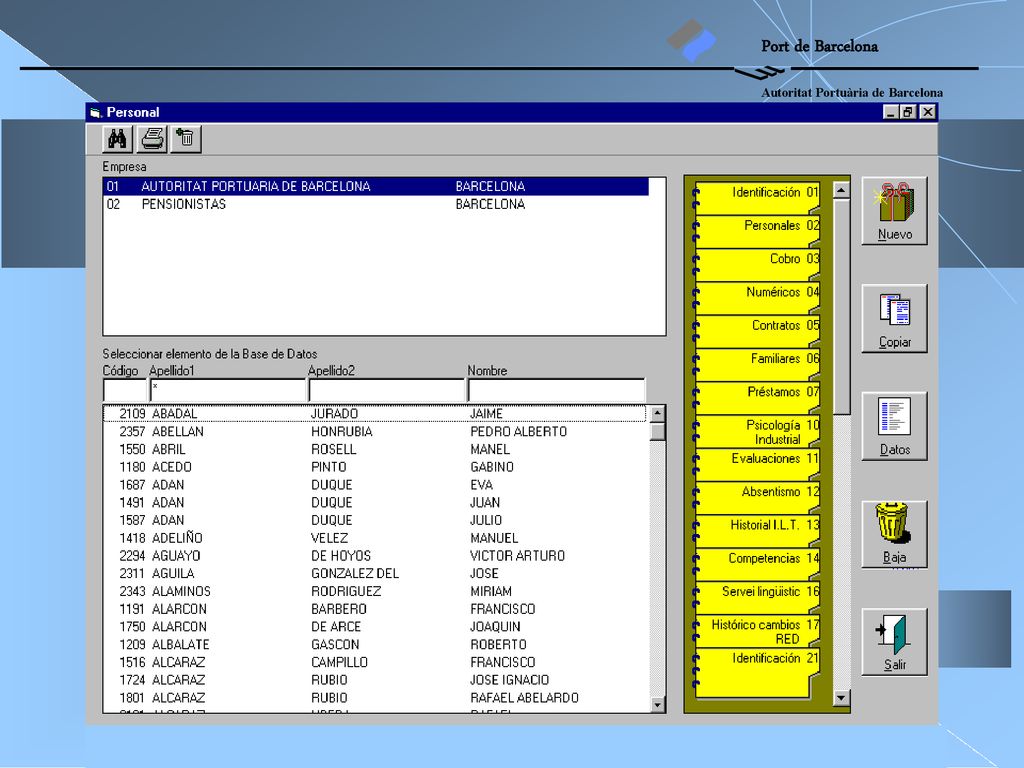Select employee 1180 ACEDO PINTO
The image size is (1024, 768).
click(375, 467)
